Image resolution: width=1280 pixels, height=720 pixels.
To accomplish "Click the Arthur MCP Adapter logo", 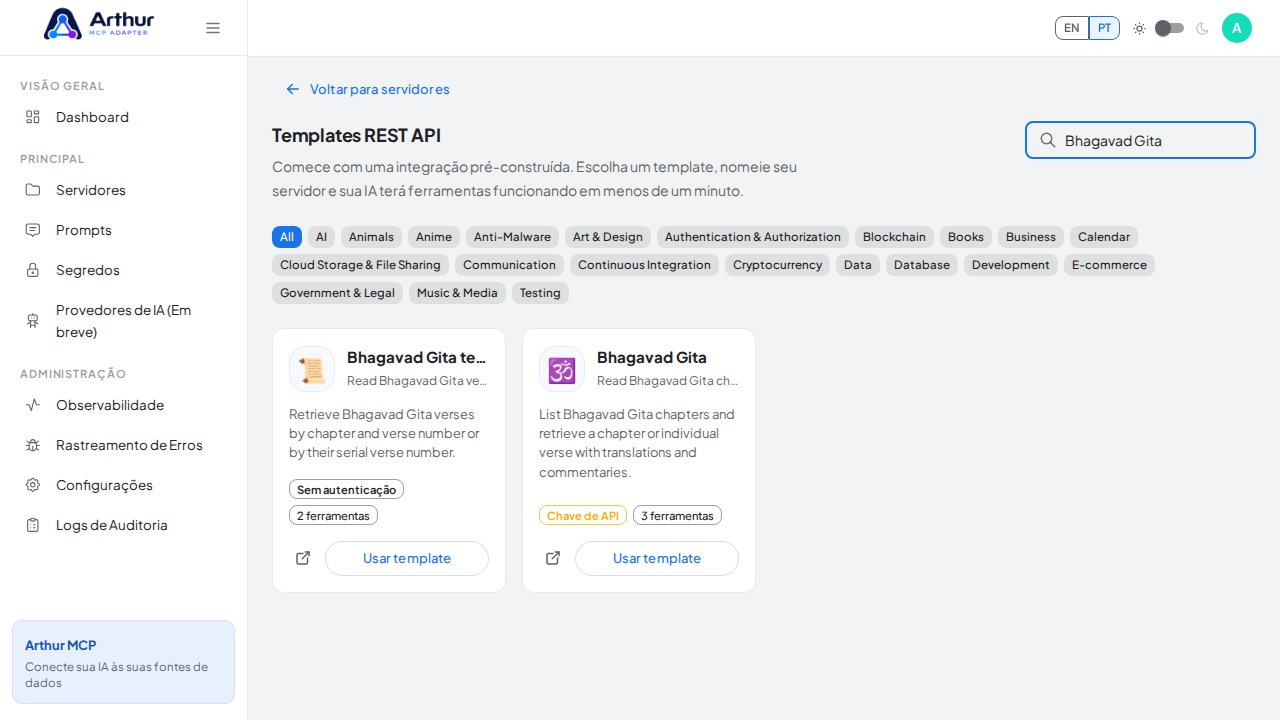I will (x=99, y=24).
